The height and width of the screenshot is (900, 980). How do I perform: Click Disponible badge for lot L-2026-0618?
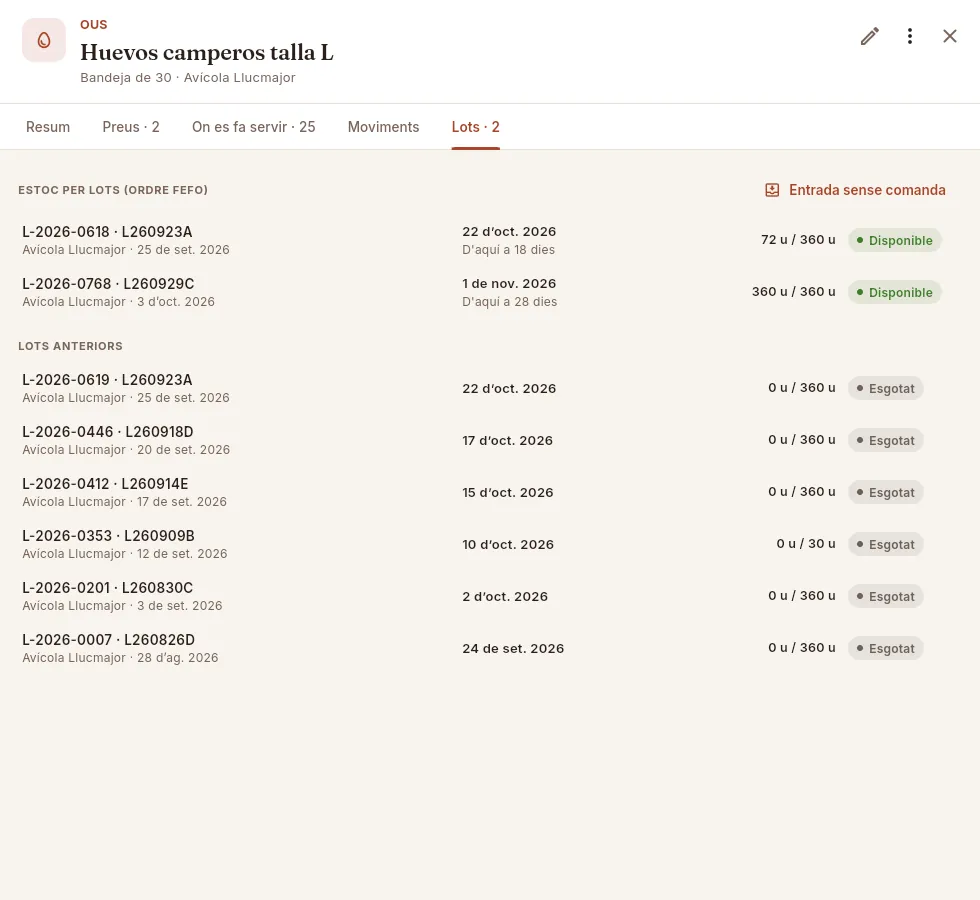tap(894, 241)
